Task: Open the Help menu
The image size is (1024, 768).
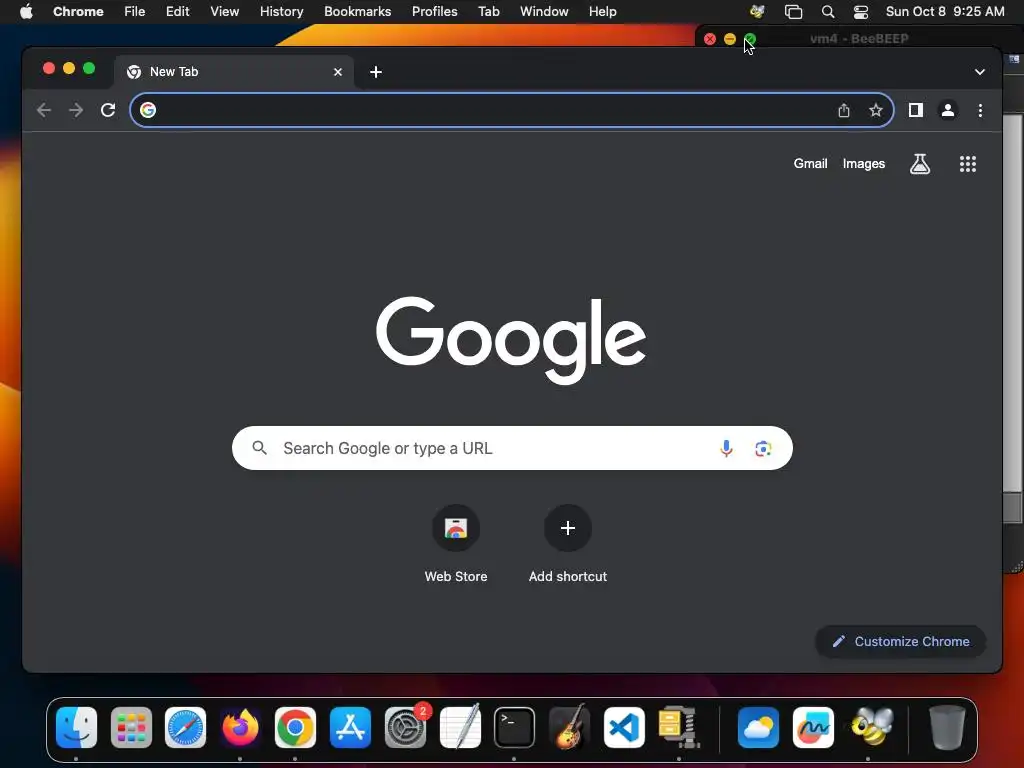Action: pos(602,12)
